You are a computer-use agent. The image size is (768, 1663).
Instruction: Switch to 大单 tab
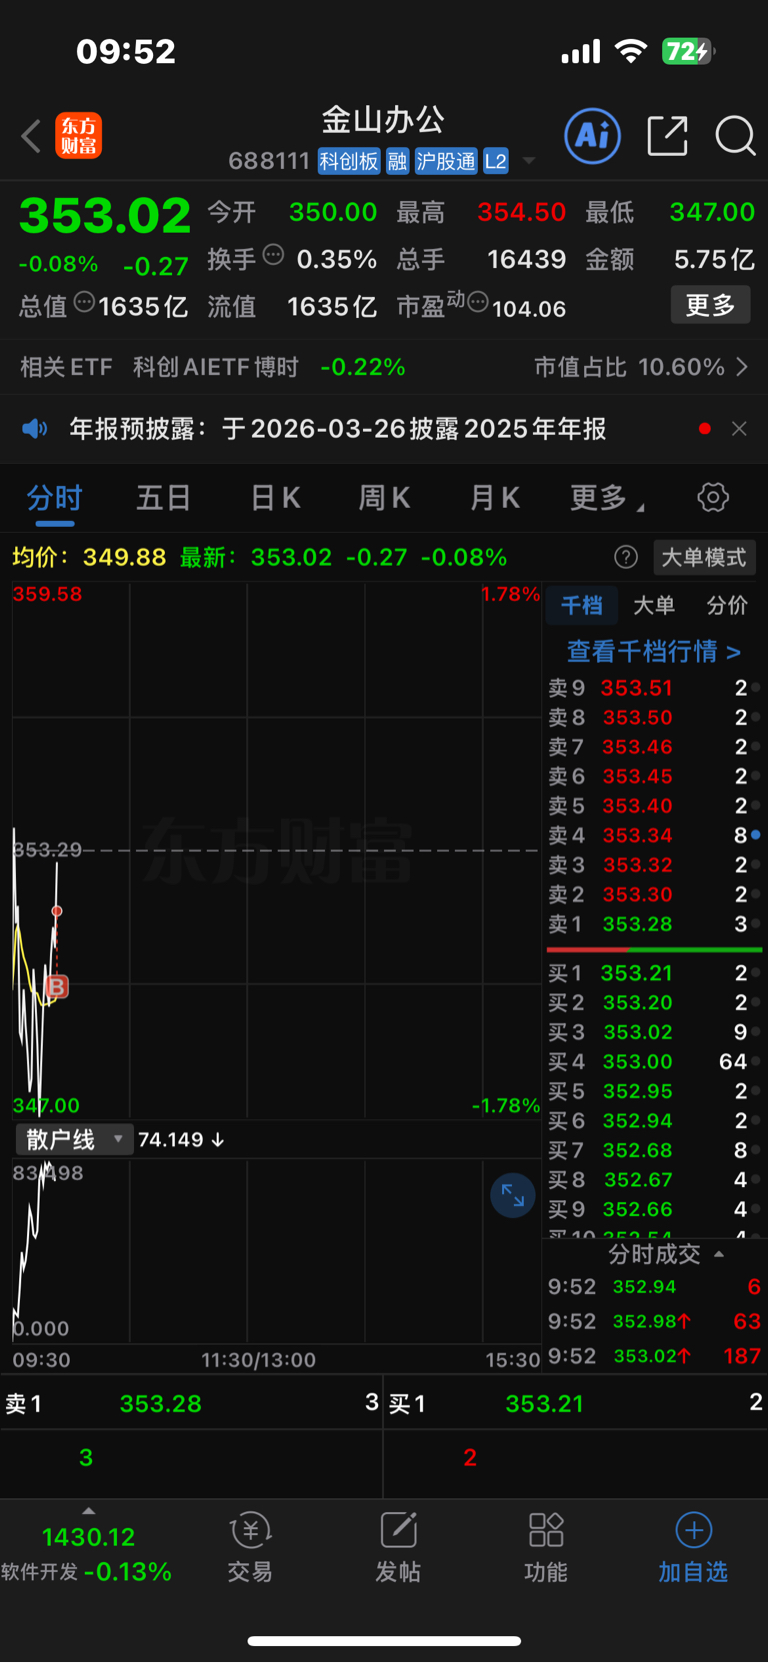coord(654,605)
